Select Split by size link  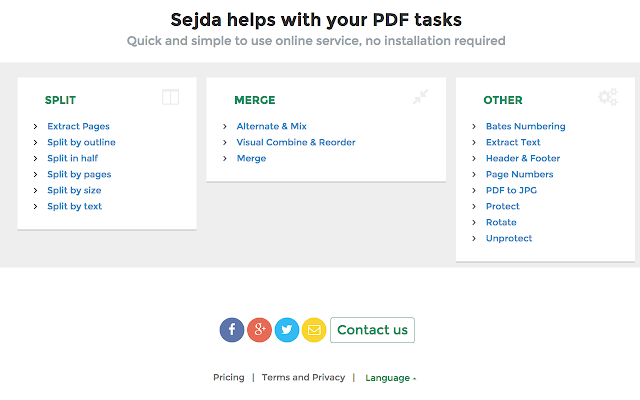(74, 190)
